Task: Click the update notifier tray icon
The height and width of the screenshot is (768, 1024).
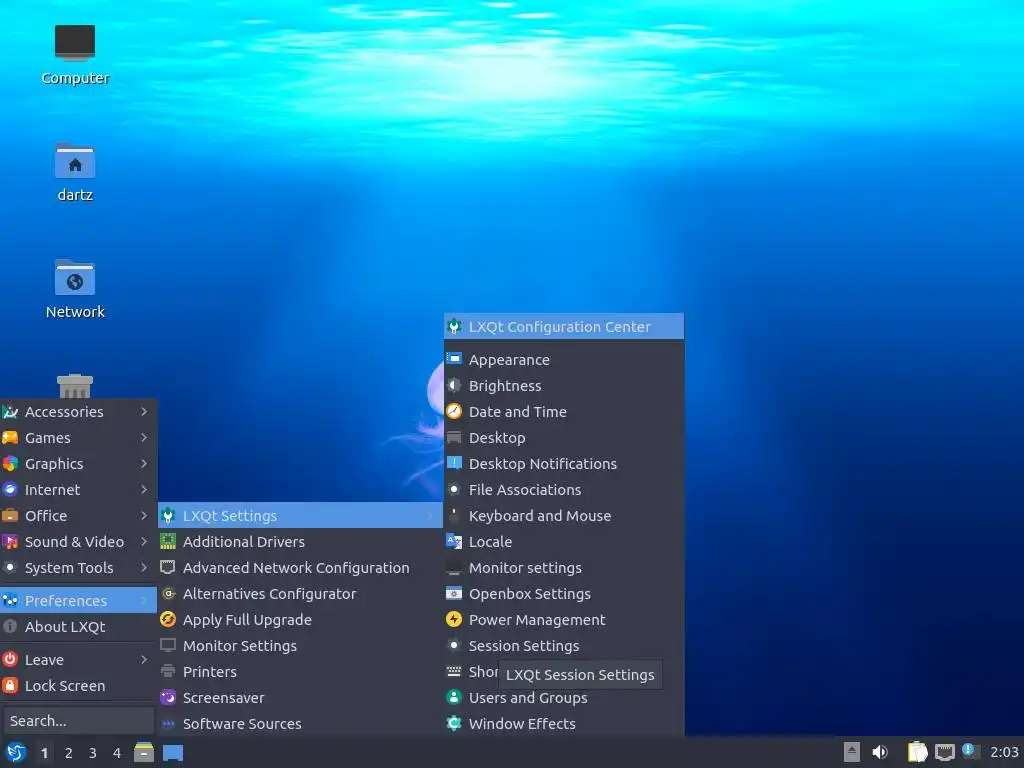Action: point(970,752)
